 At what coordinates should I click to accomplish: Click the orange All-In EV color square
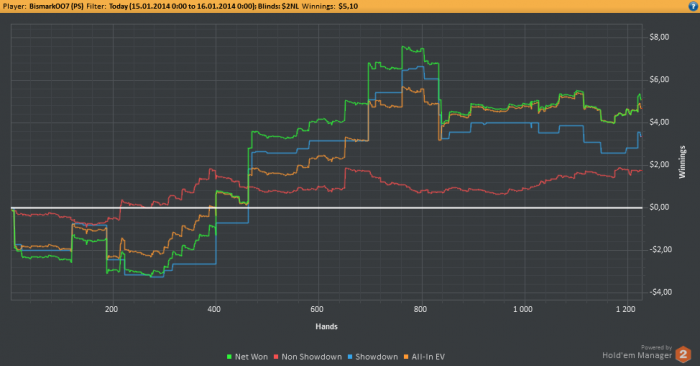[x=406, y=357]
